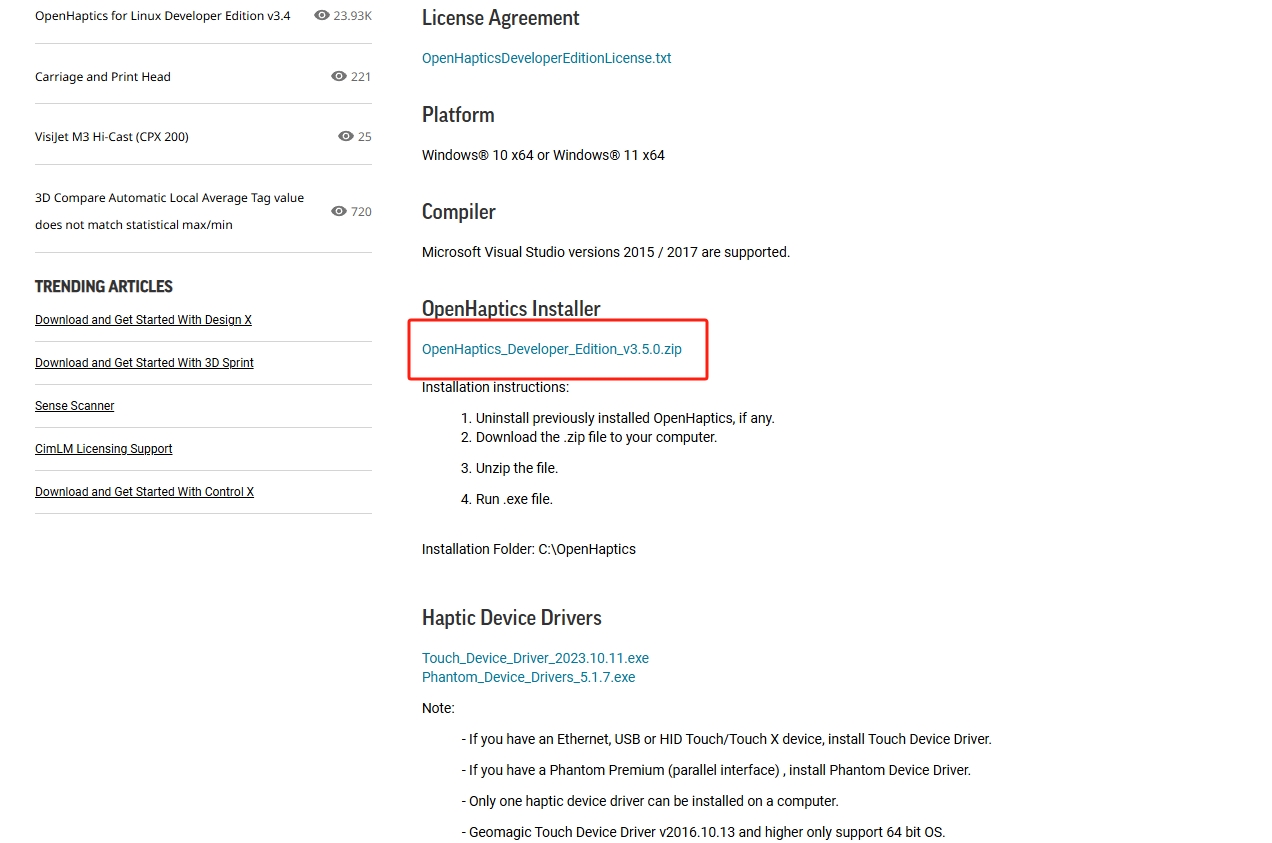Open OpenHaptics for Linux Developer Edition v3.4 article
The height and width of the screenshot is (843, 1272).
[x=163, y=16]
